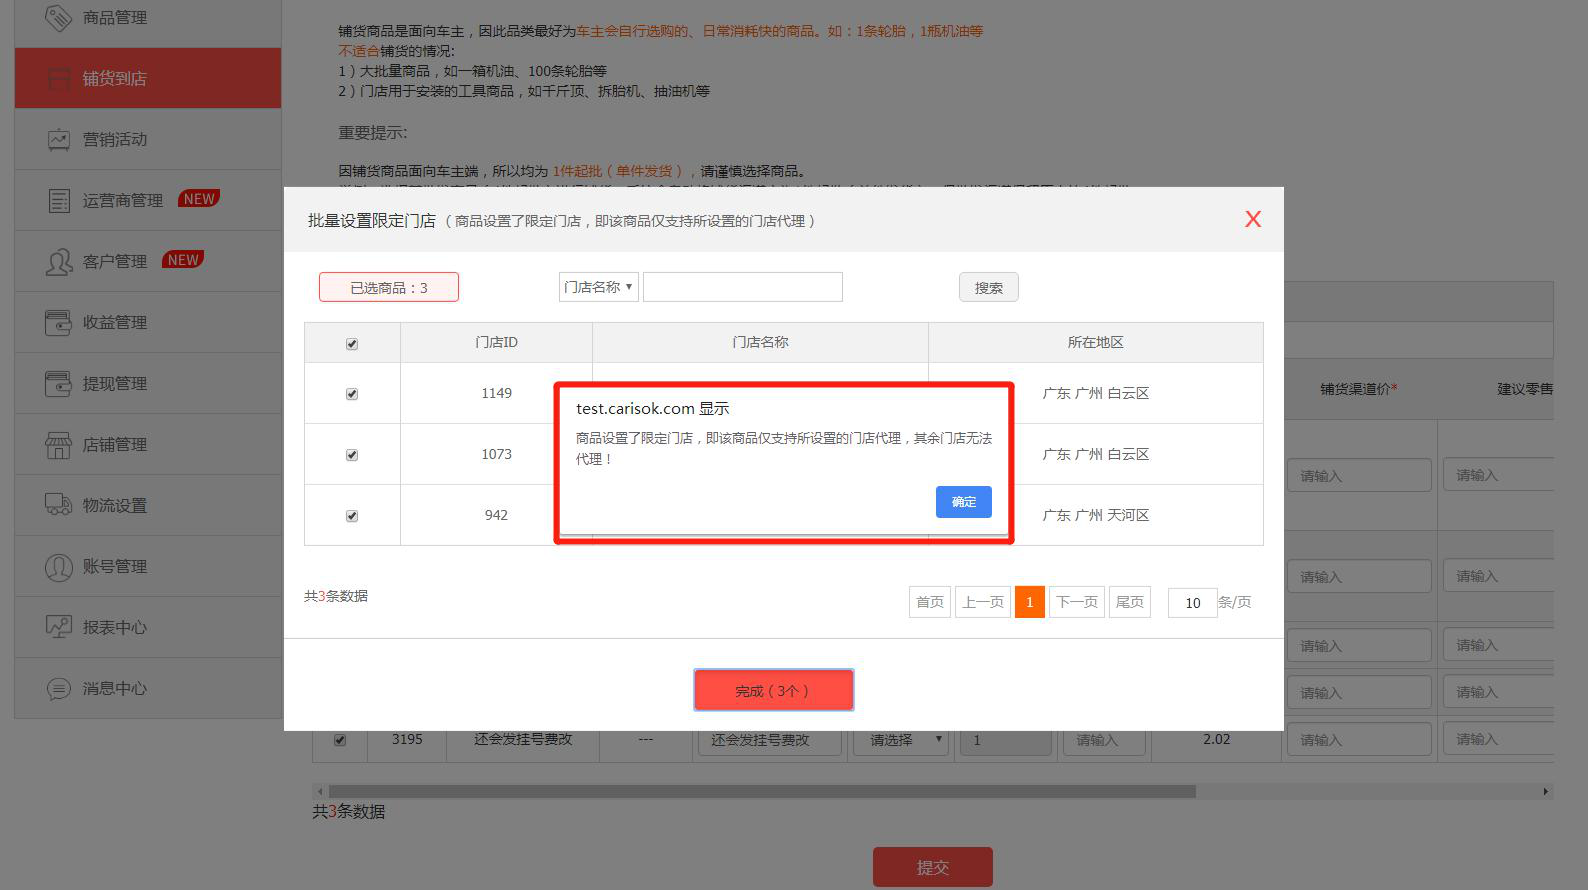Uncheck the checkbox for store ID 942
The width and height of the screenshot is (1588, 890).
coord(352,516)
